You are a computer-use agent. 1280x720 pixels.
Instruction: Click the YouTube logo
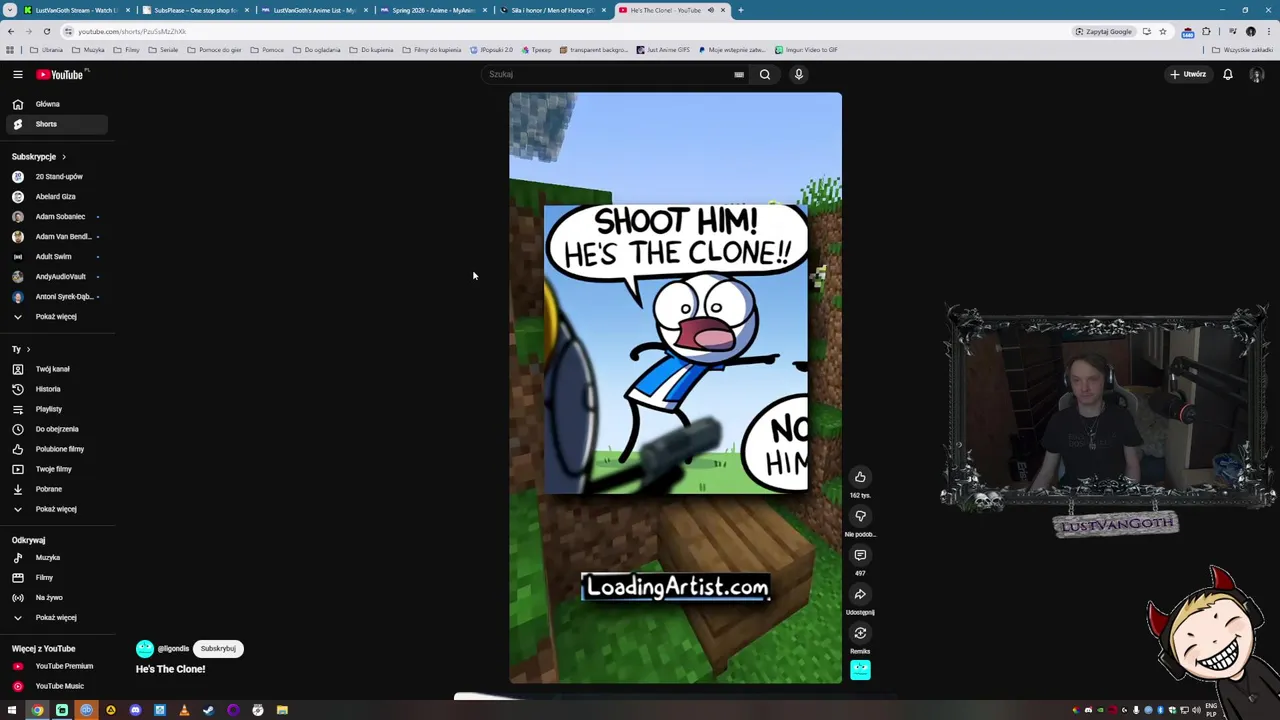pyautogui.click(x=61, y=74)
